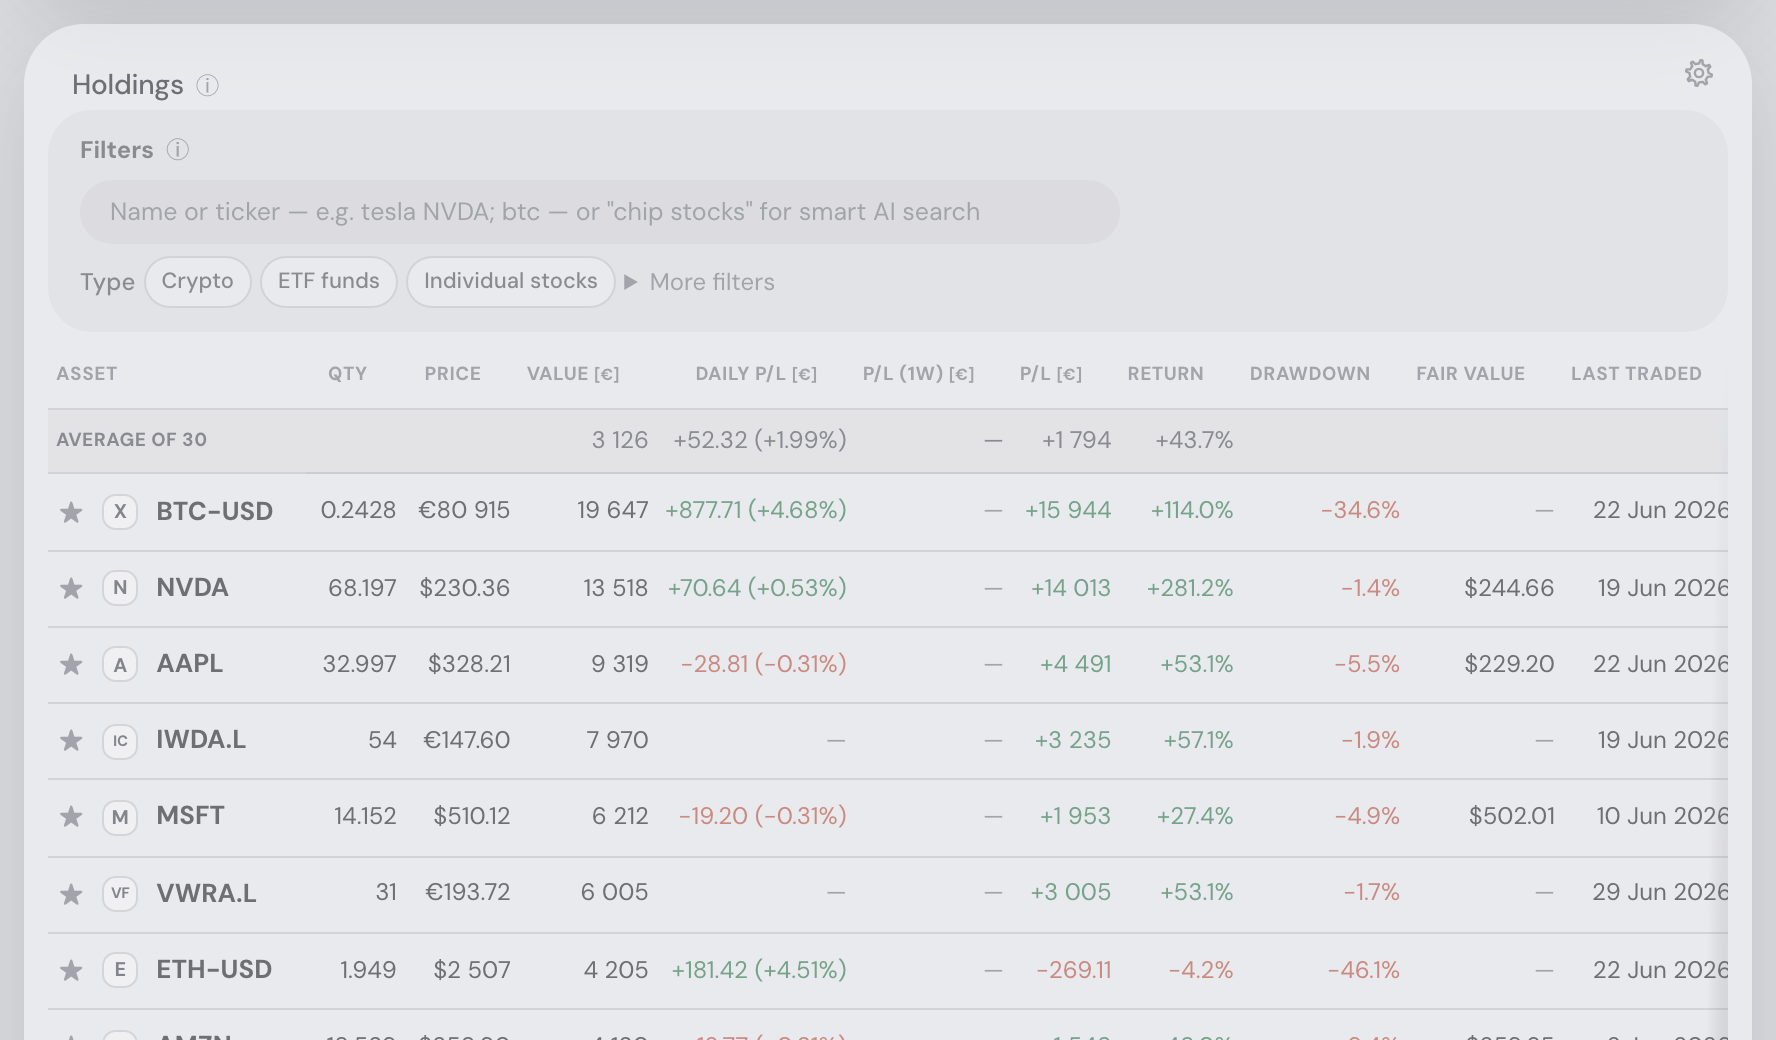
Task: Toggle favorite star for IWDA.L
Action: tap(71, 740)
